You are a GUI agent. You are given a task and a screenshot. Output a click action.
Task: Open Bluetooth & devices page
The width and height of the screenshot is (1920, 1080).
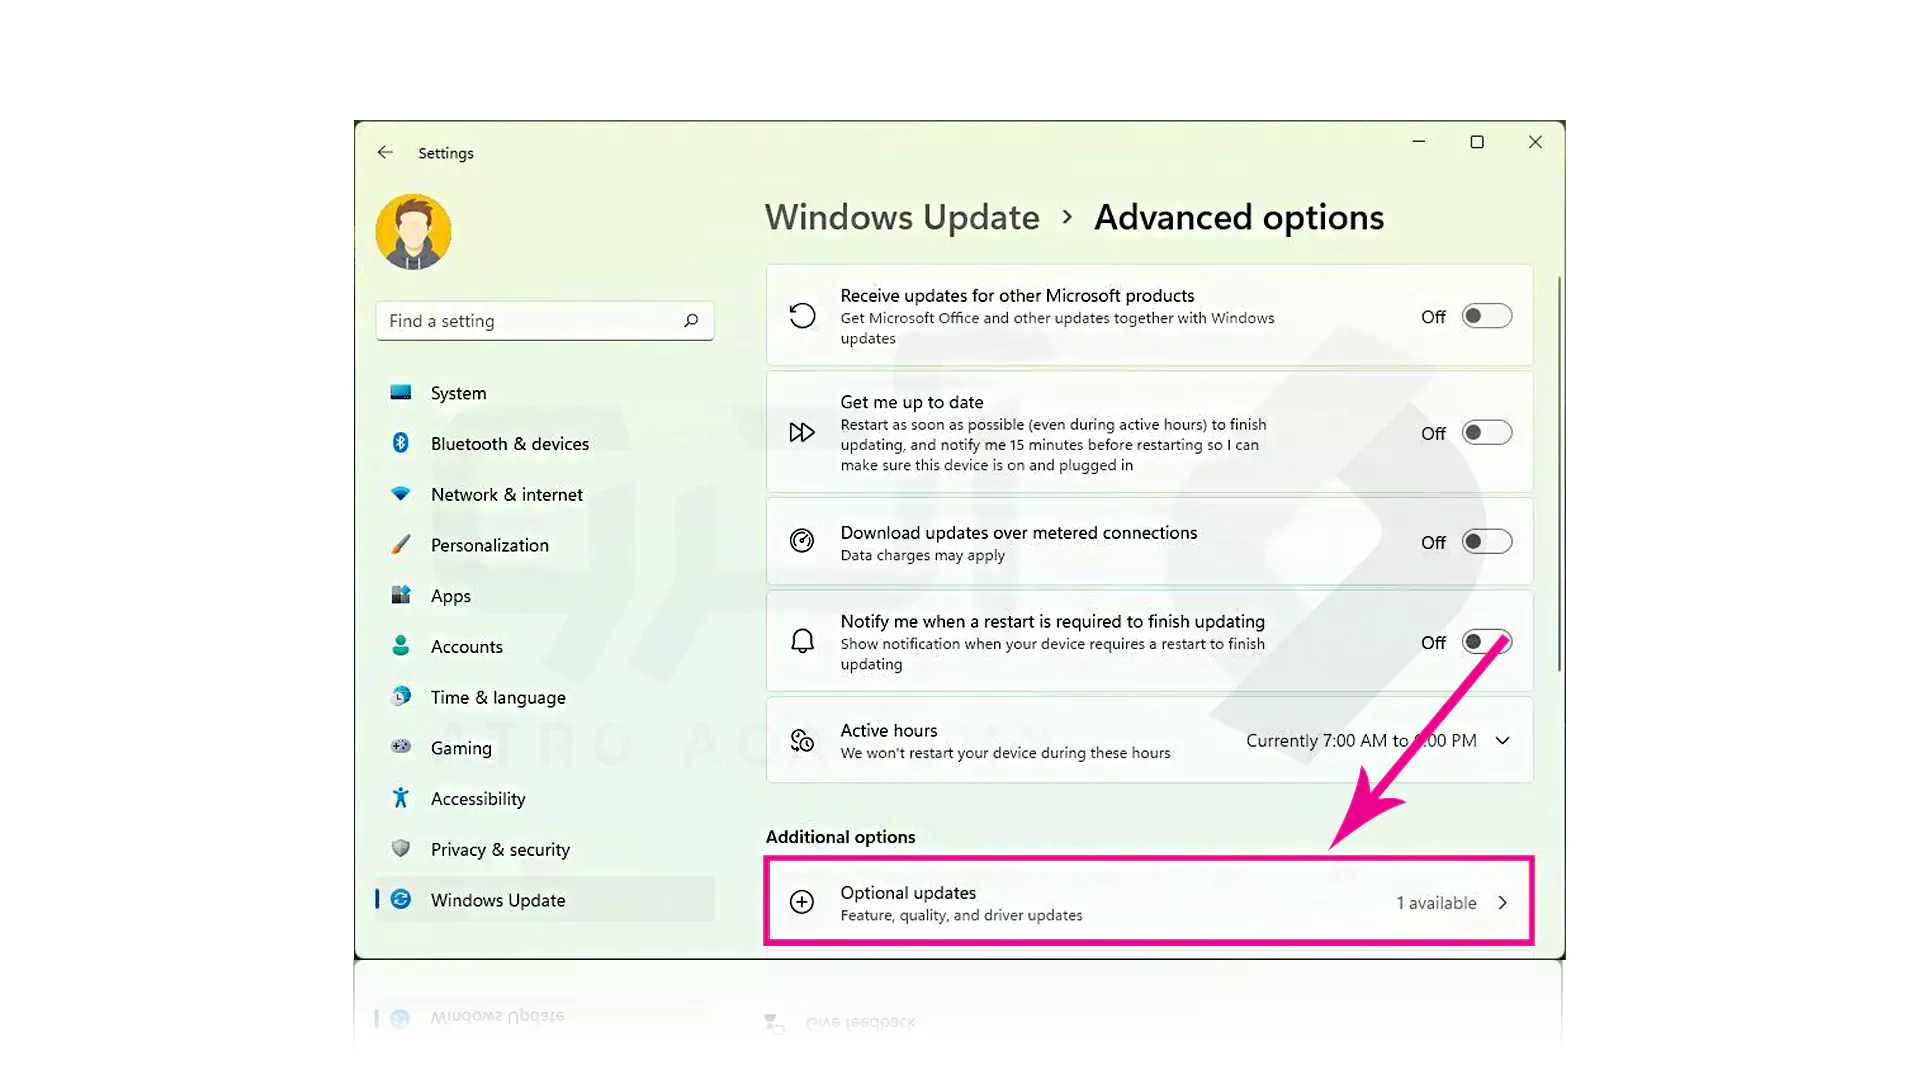[x=509, y=443]
